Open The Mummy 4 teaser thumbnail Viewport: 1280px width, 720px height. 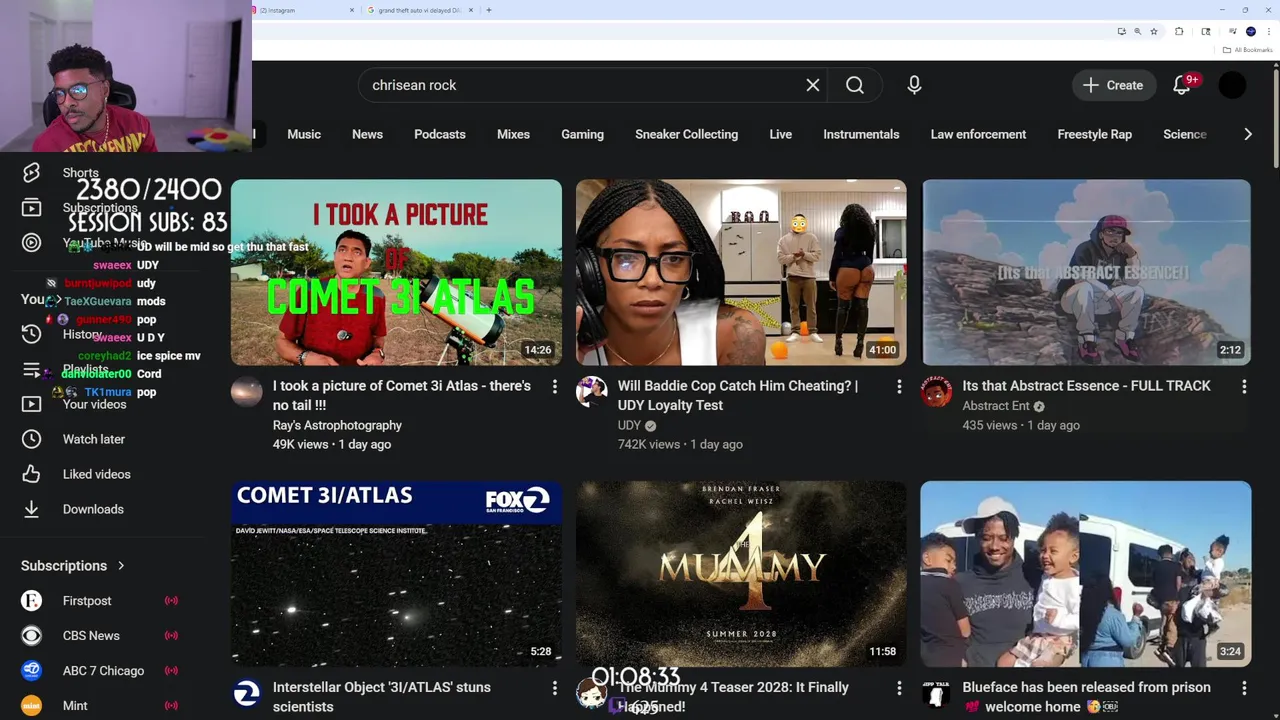[x=741, y=574]
